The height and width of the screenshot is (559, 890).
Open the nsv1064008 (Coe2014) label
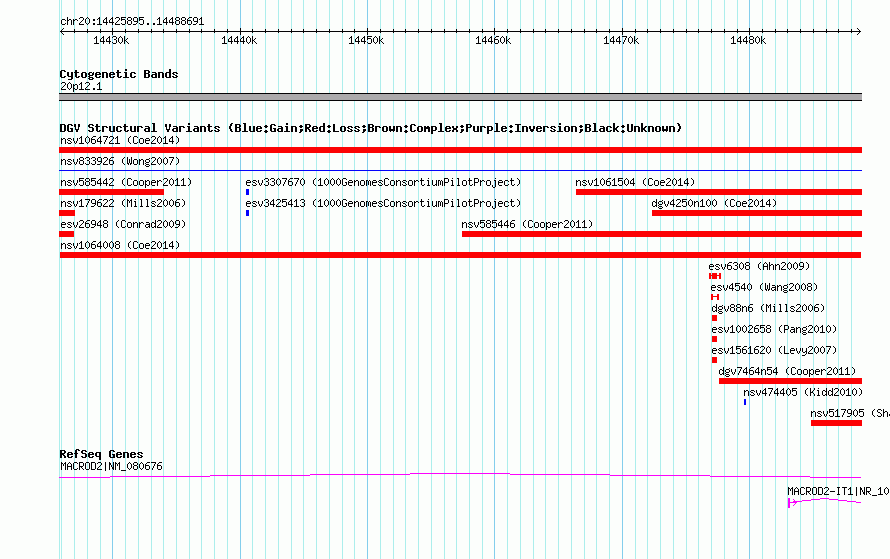point(120,245)
